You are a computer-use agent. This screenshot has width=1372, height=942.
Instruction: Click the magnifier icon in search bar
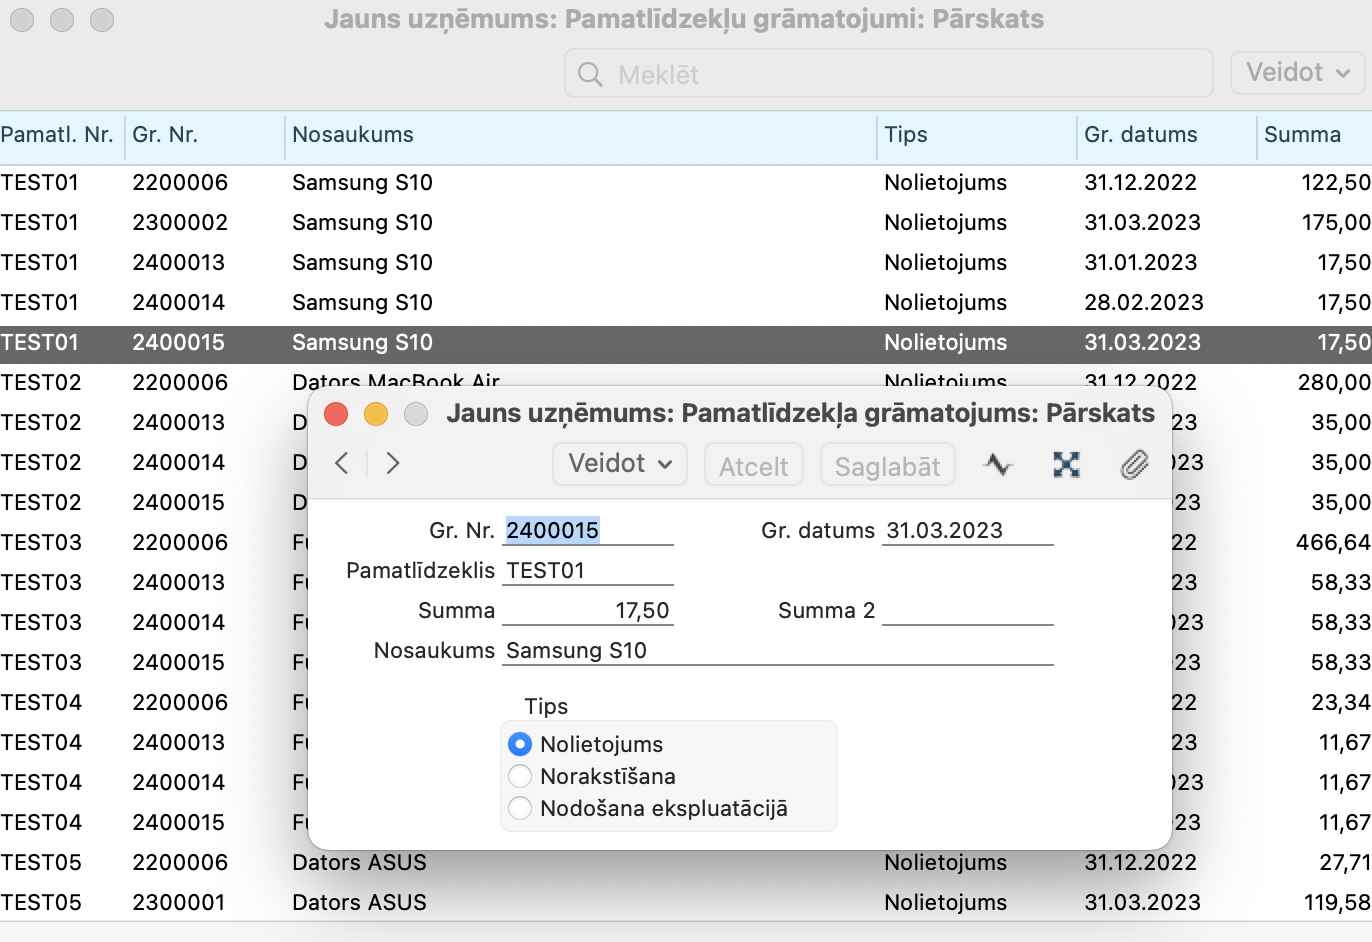click(591, 75)
